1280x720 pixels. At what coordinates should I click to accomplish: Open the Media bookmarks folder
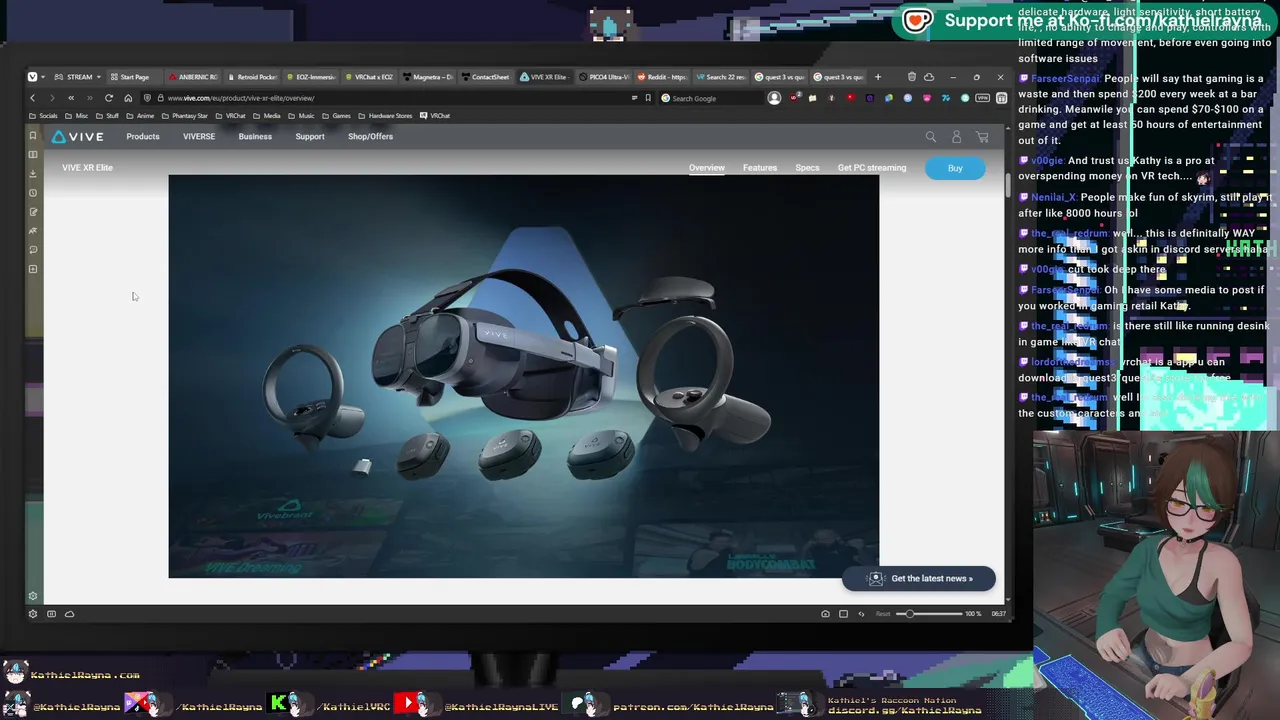(x=266, y=116)
